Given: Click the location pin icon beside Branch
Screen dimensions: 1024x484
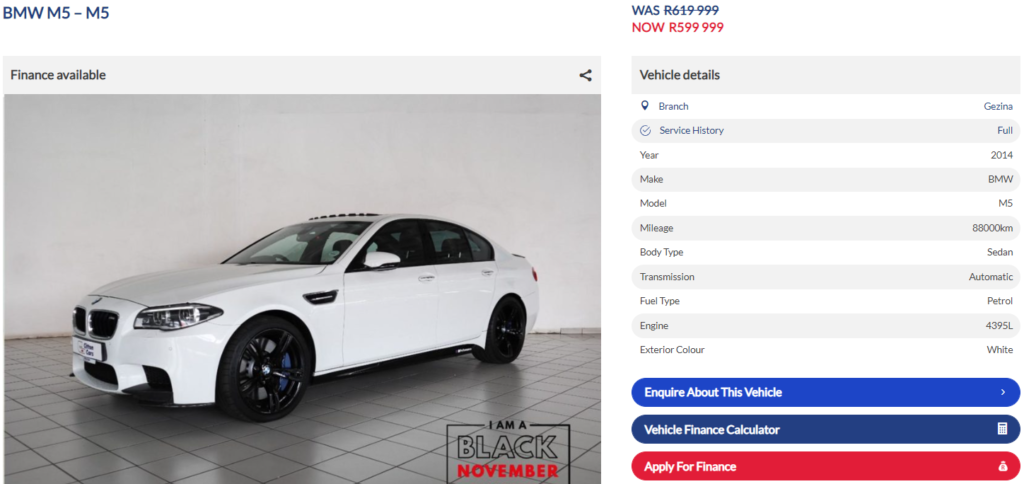Looking at the screenshot, I should [645, 106].
